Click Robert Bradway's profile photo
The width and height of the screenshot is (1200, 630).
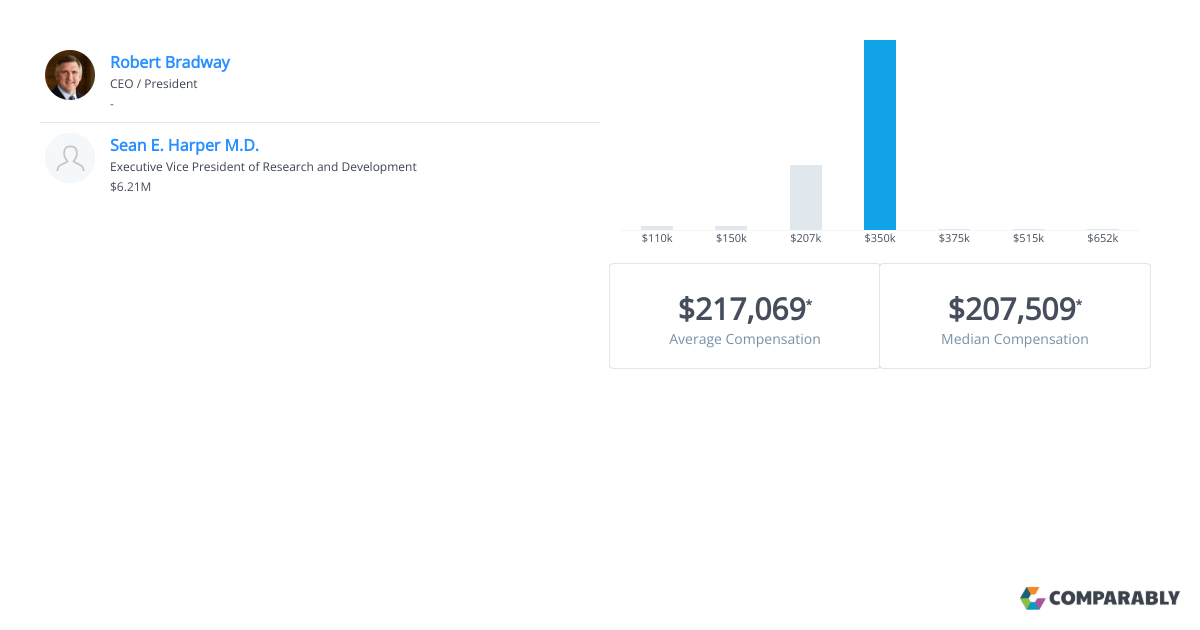pos(70,75)
